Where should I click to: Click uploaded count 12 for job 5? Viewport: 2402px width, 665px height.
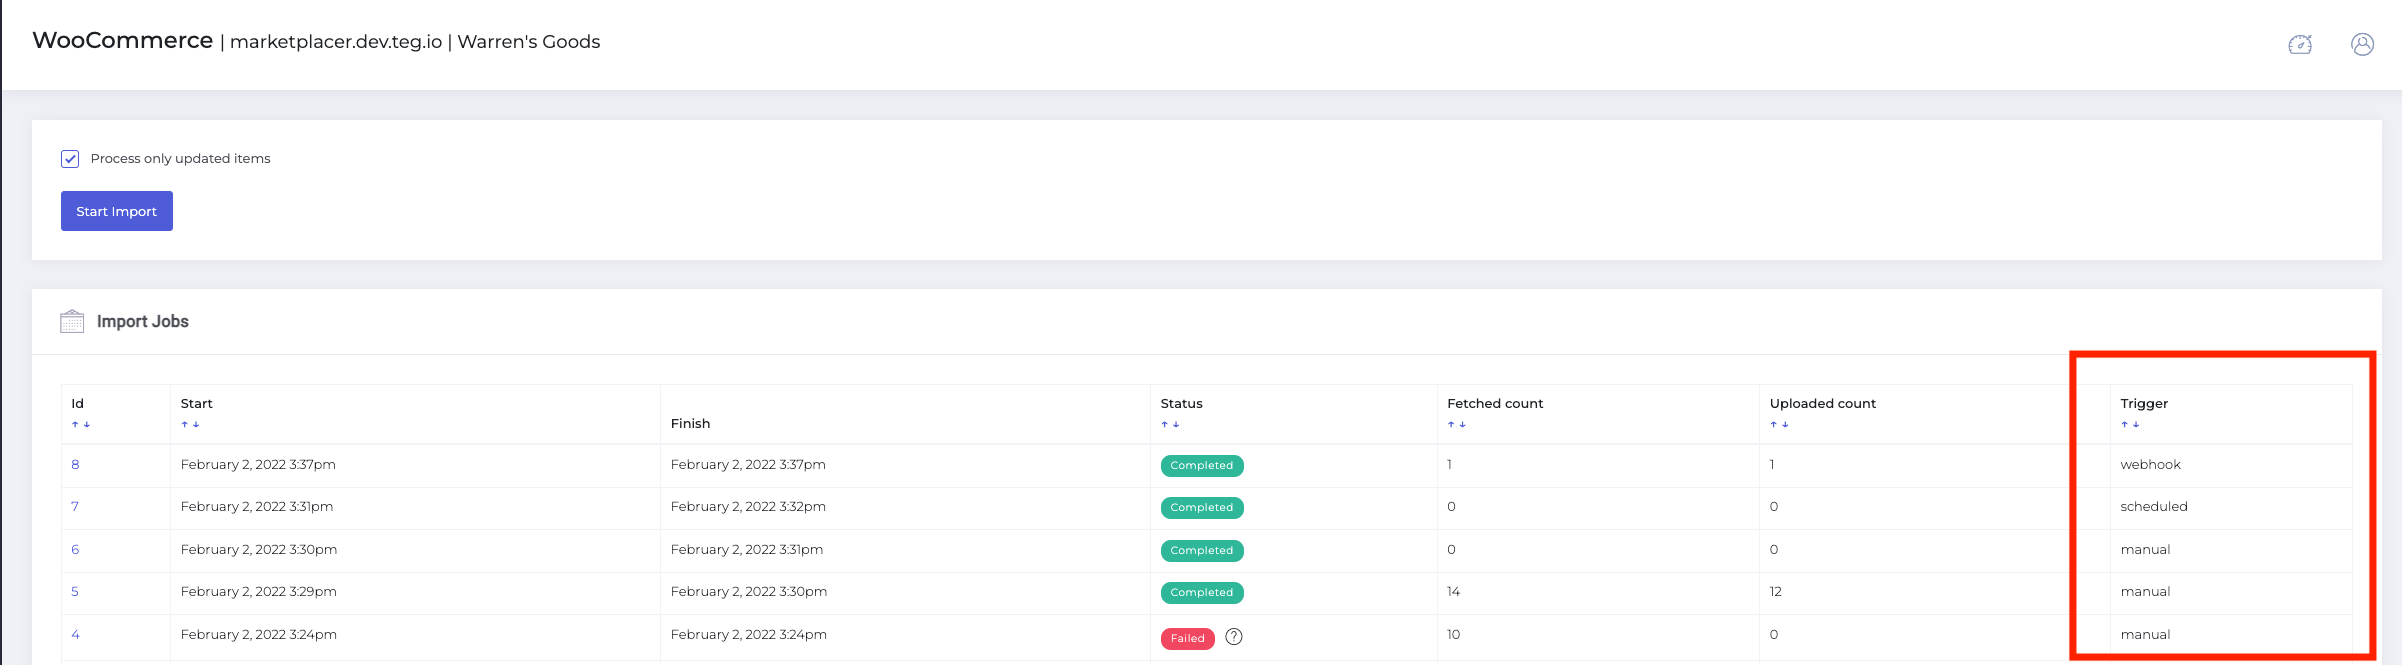[1776, 592]
